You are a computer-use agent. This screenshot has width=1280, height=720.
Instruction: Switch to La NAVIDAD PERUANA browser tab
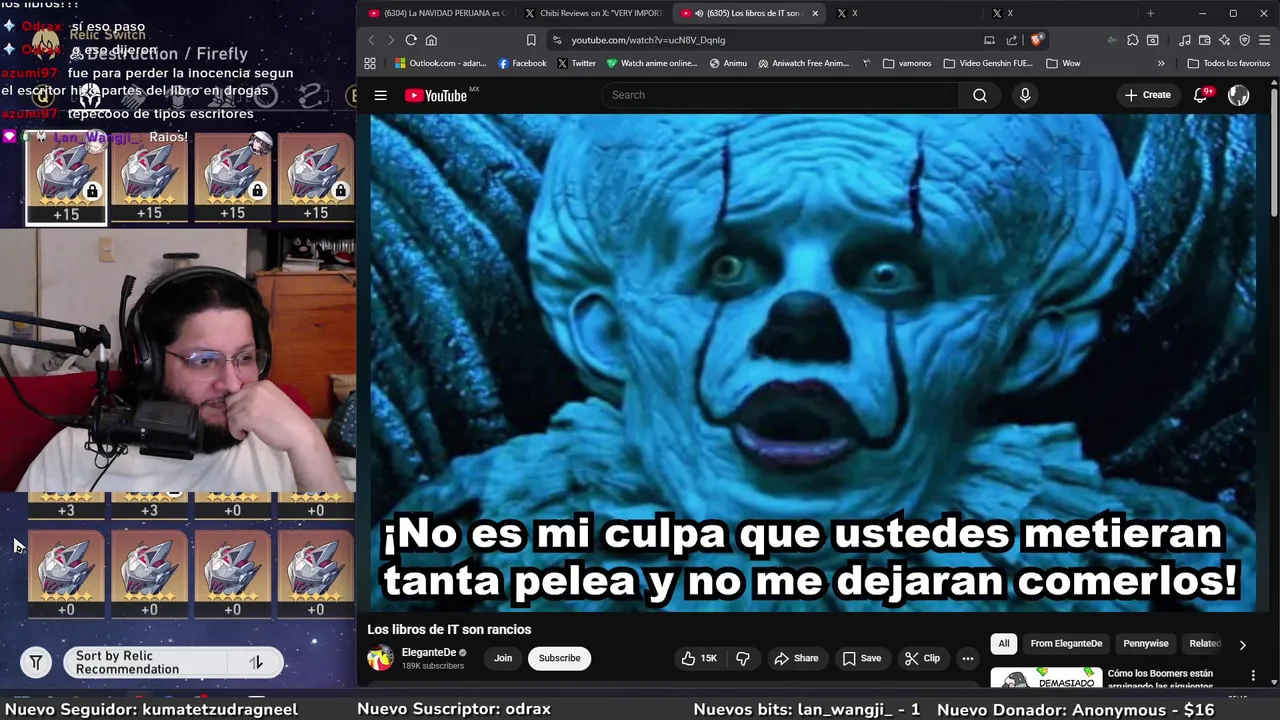pyautogui.click(x=437, y=13)
